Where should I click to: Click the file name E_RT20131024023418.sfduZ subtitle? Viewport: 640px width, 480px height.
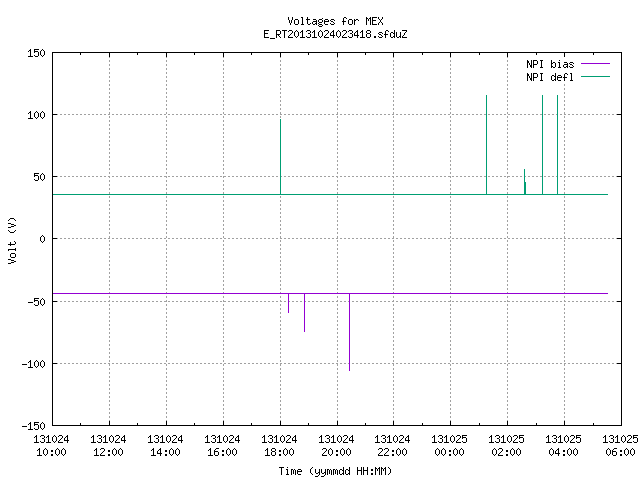335,34
